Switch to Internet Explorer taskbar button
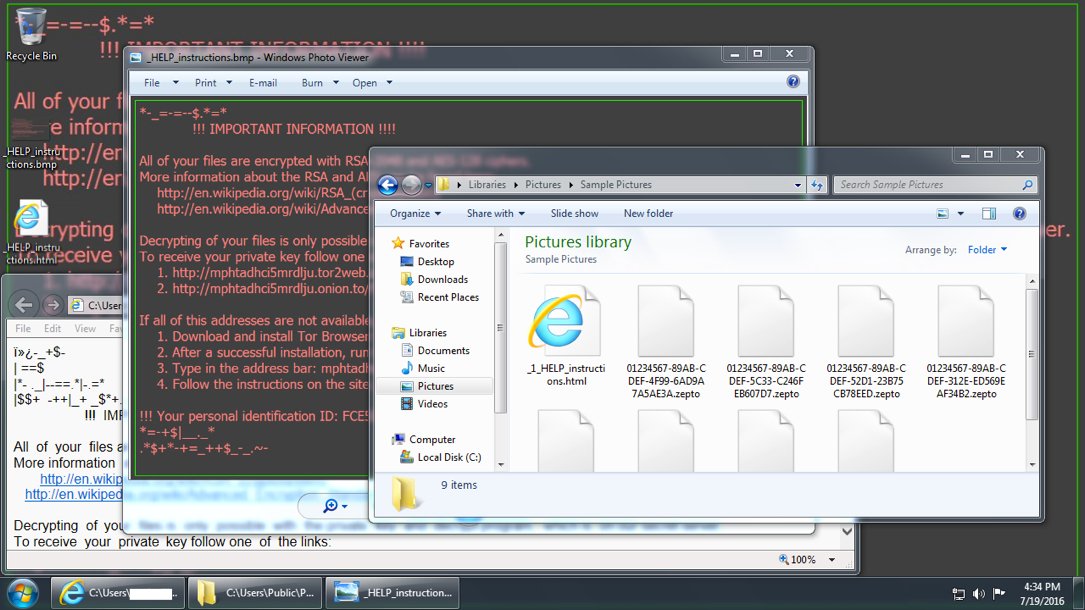1085x610 pixels. point(118,593)
